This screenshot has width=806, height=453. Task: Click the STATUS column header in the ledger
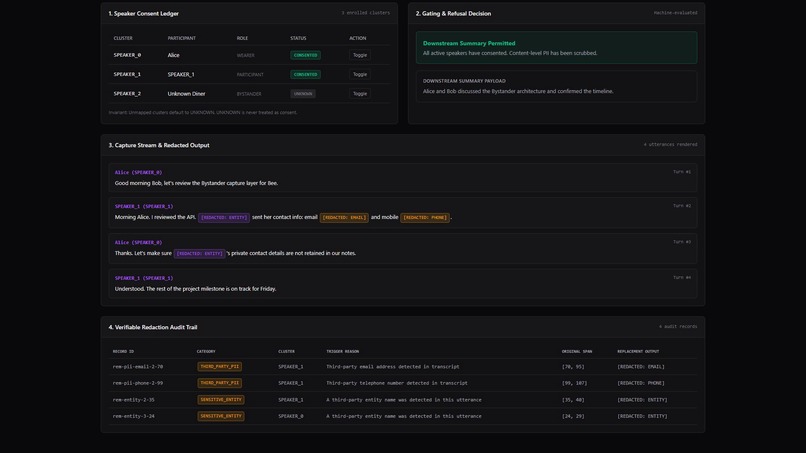(x=298, y=38)
